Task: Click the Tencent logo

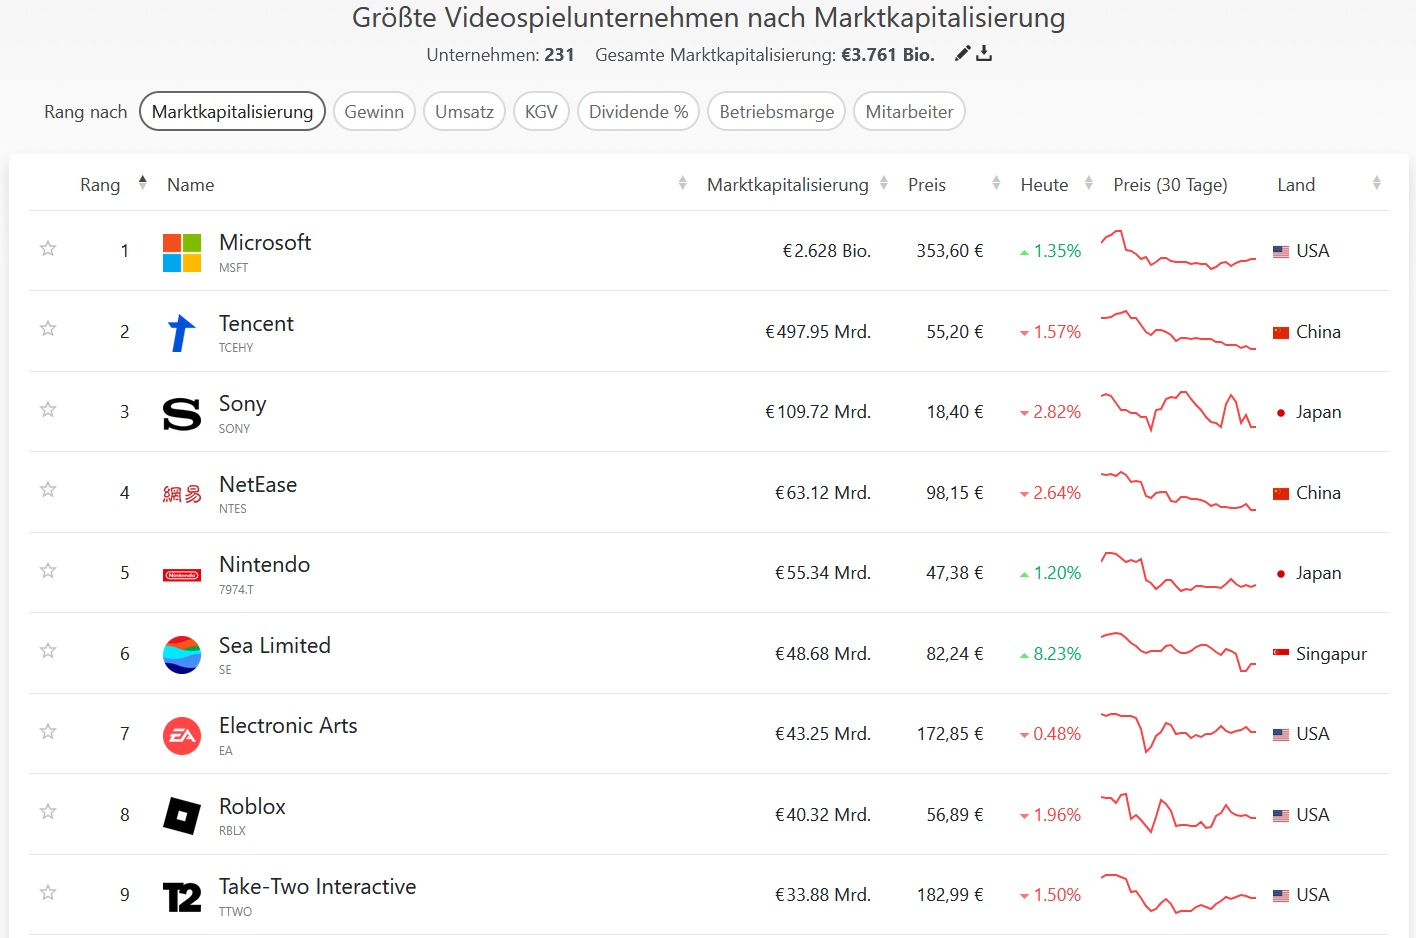Action: point(182,333)
